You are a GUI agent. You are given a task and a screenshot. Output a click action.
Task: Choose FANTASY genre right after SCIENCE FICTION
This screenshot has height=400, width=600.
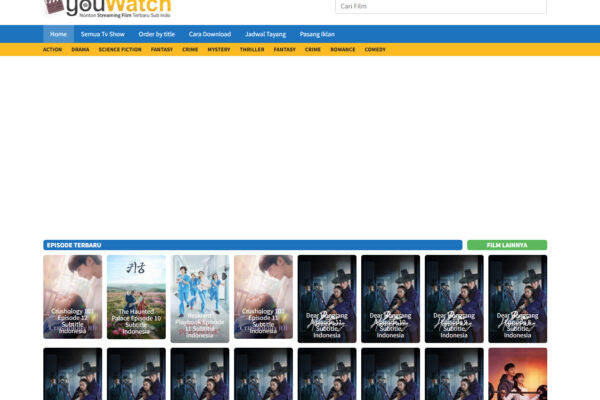point(162,49)
